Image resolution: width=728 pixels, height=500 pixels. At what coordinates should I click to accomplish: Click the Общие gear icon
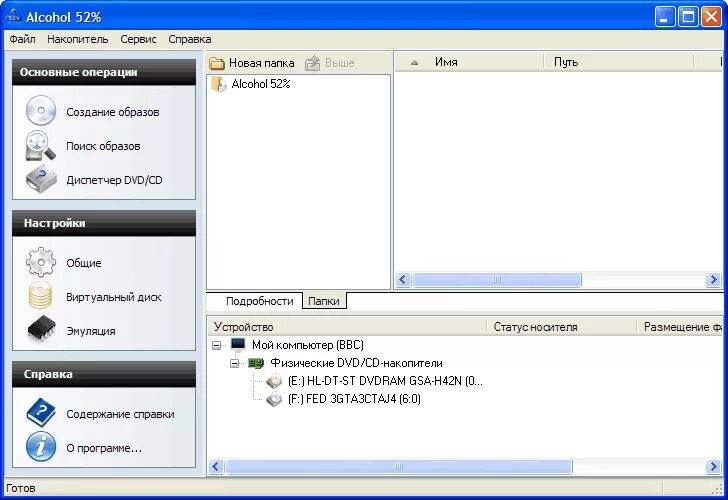[41, 262]
